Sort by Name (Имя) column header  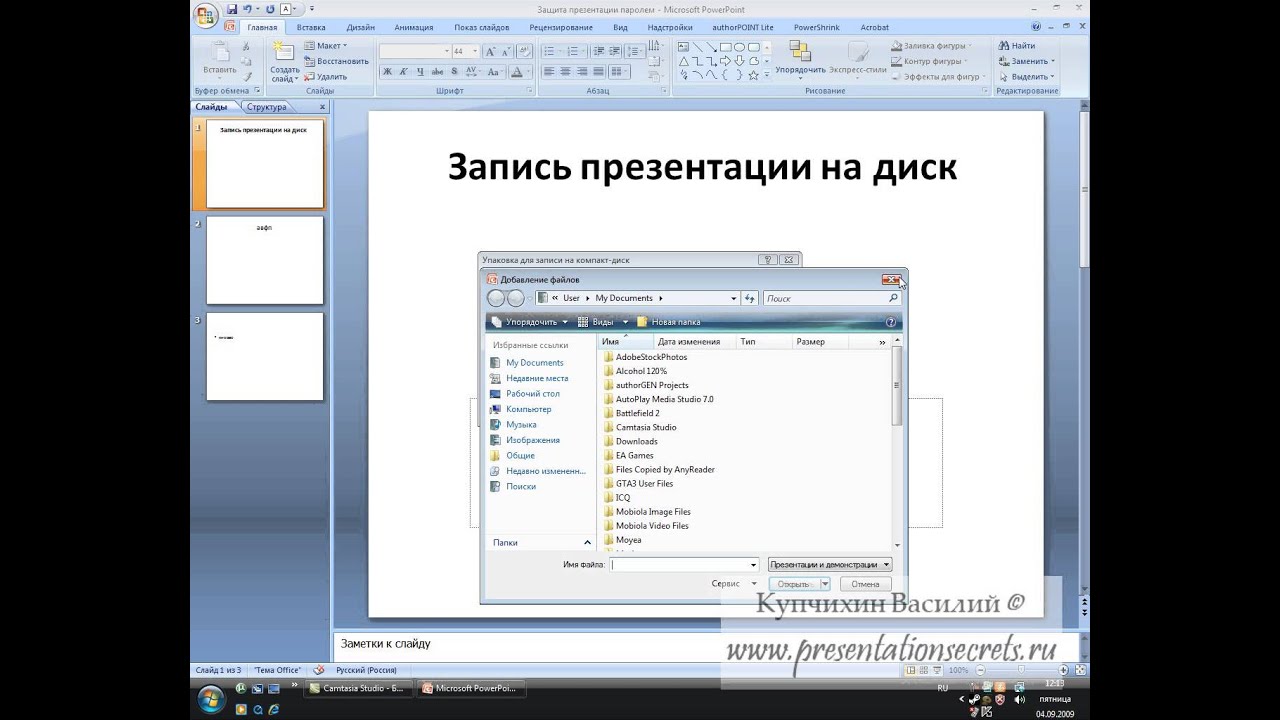(x=624, y=342)
